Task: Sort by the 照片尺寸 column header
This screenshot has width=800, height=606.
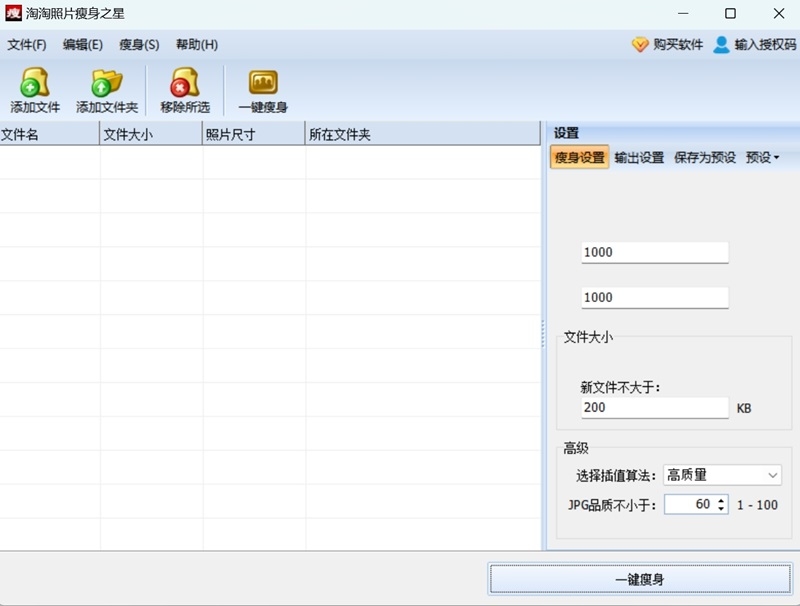Action: point(254,134)
